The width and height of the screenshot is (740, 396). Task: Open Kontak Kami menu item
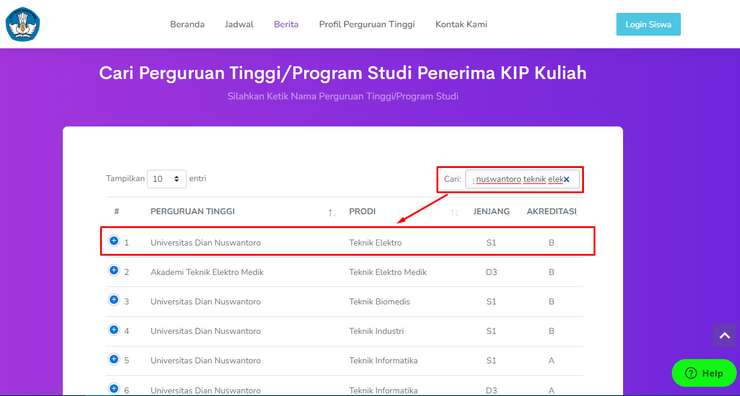tap(461, 24)
